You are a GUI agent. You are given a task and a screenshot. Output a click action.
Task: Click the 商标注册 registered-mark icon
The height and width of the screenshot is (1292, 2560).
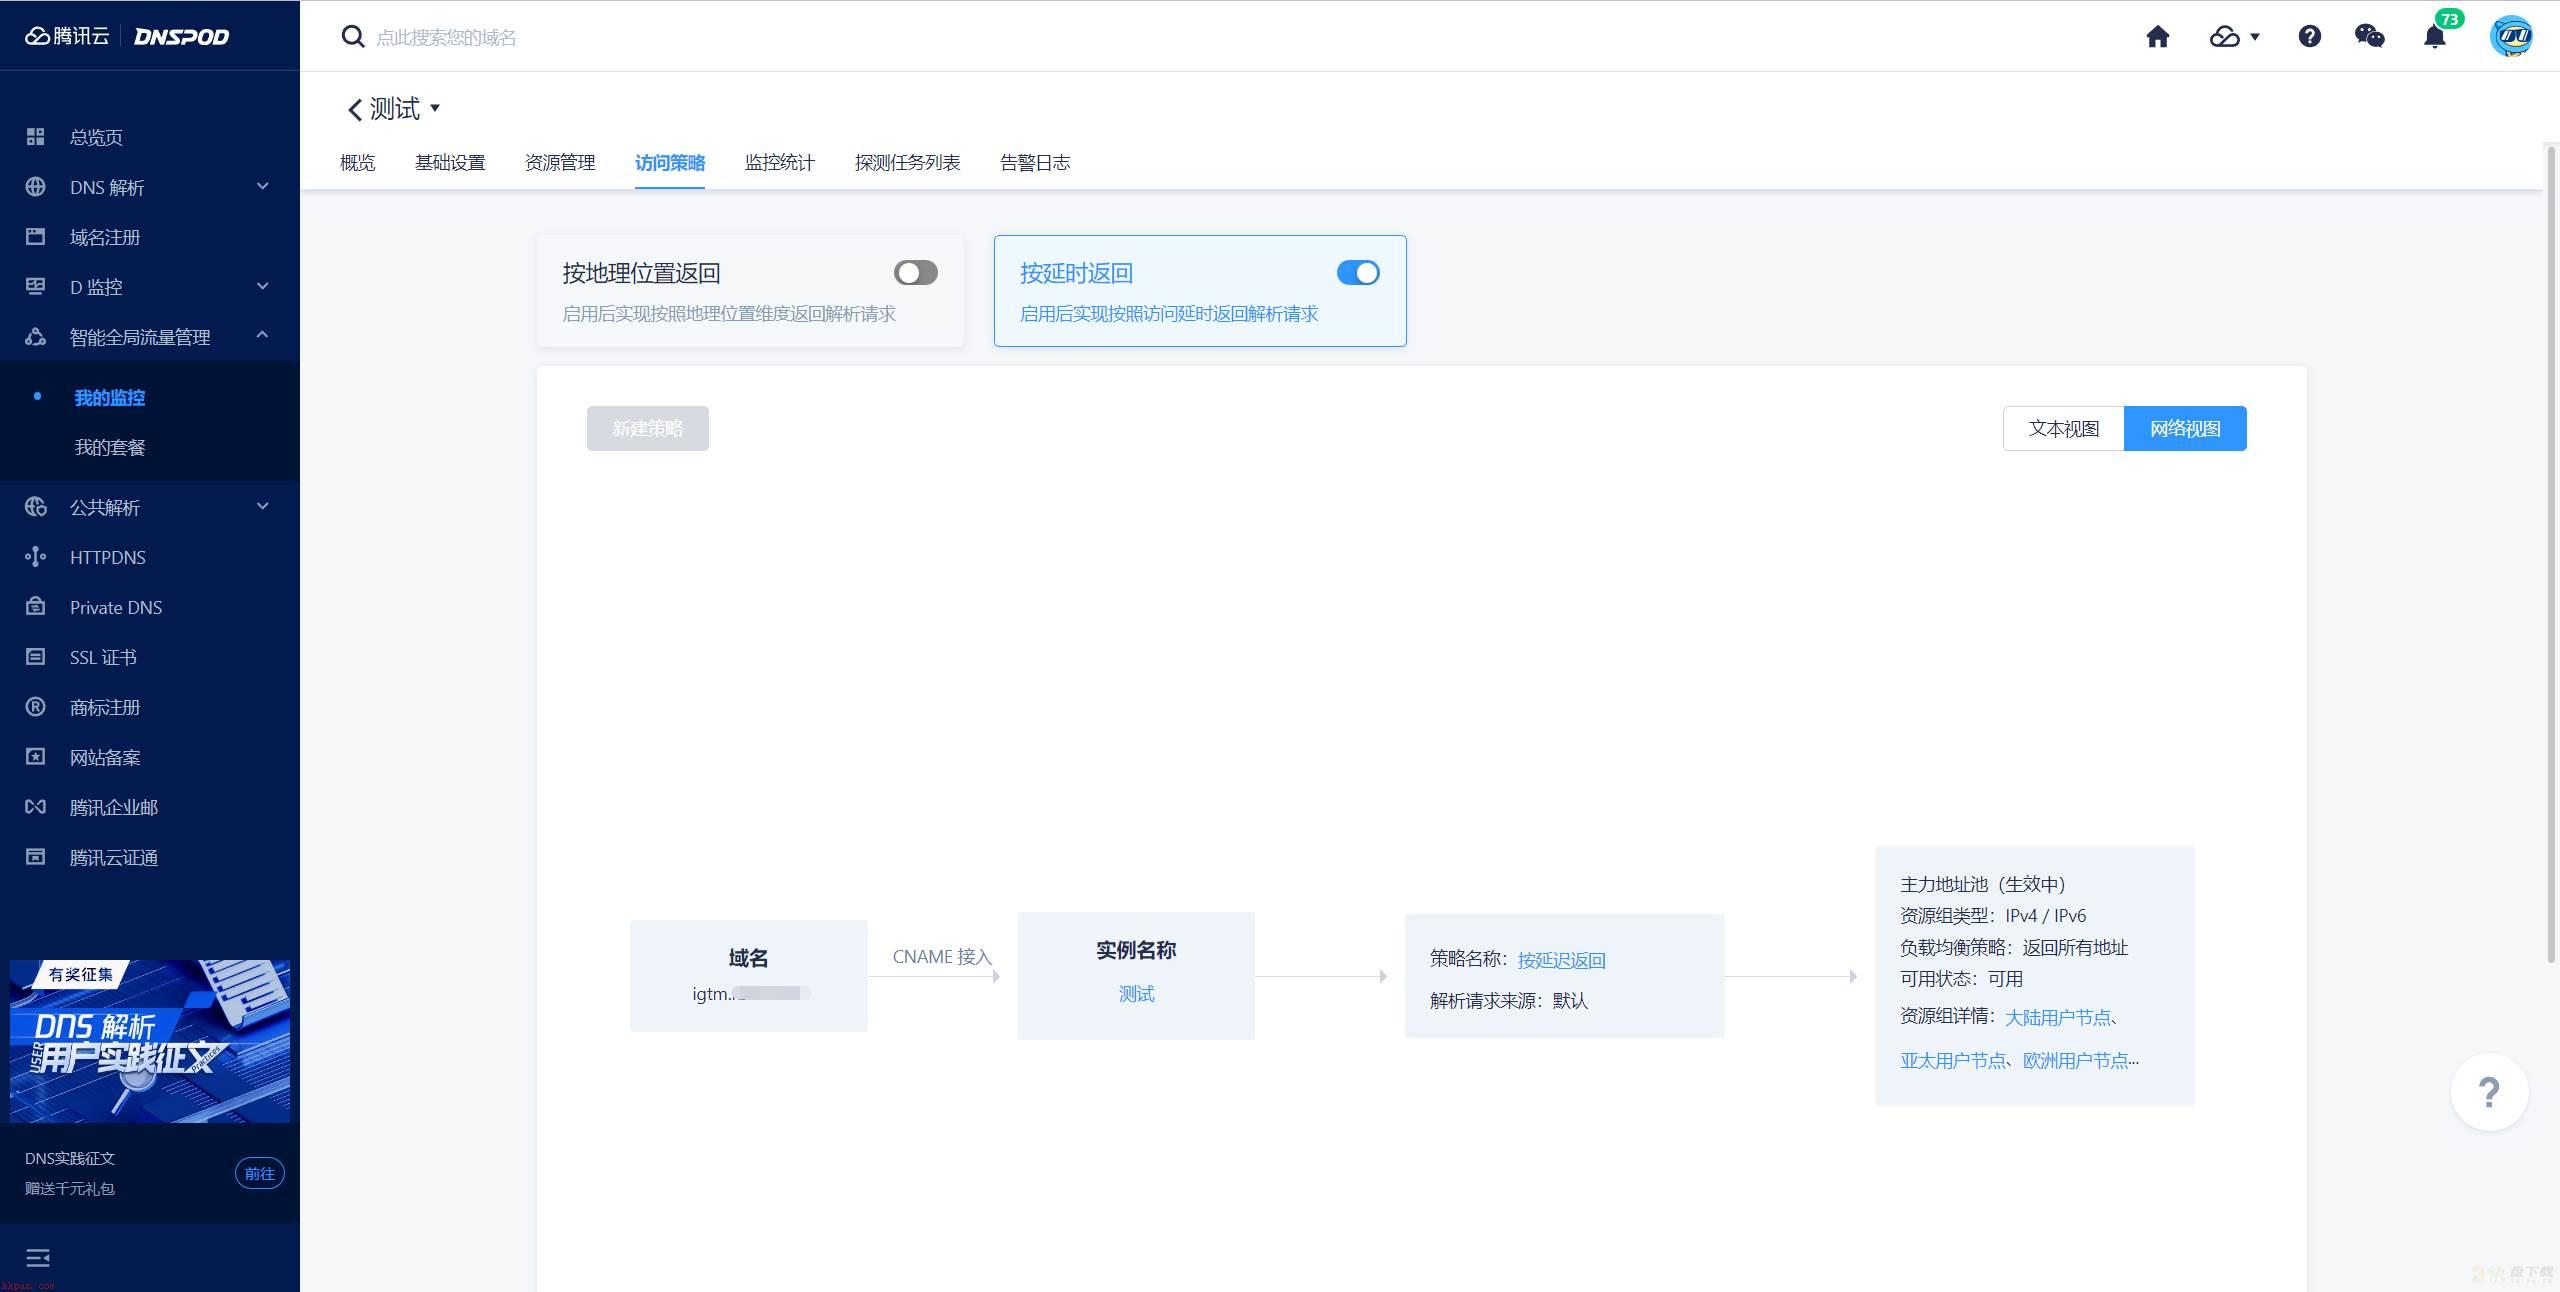point(35,707)
